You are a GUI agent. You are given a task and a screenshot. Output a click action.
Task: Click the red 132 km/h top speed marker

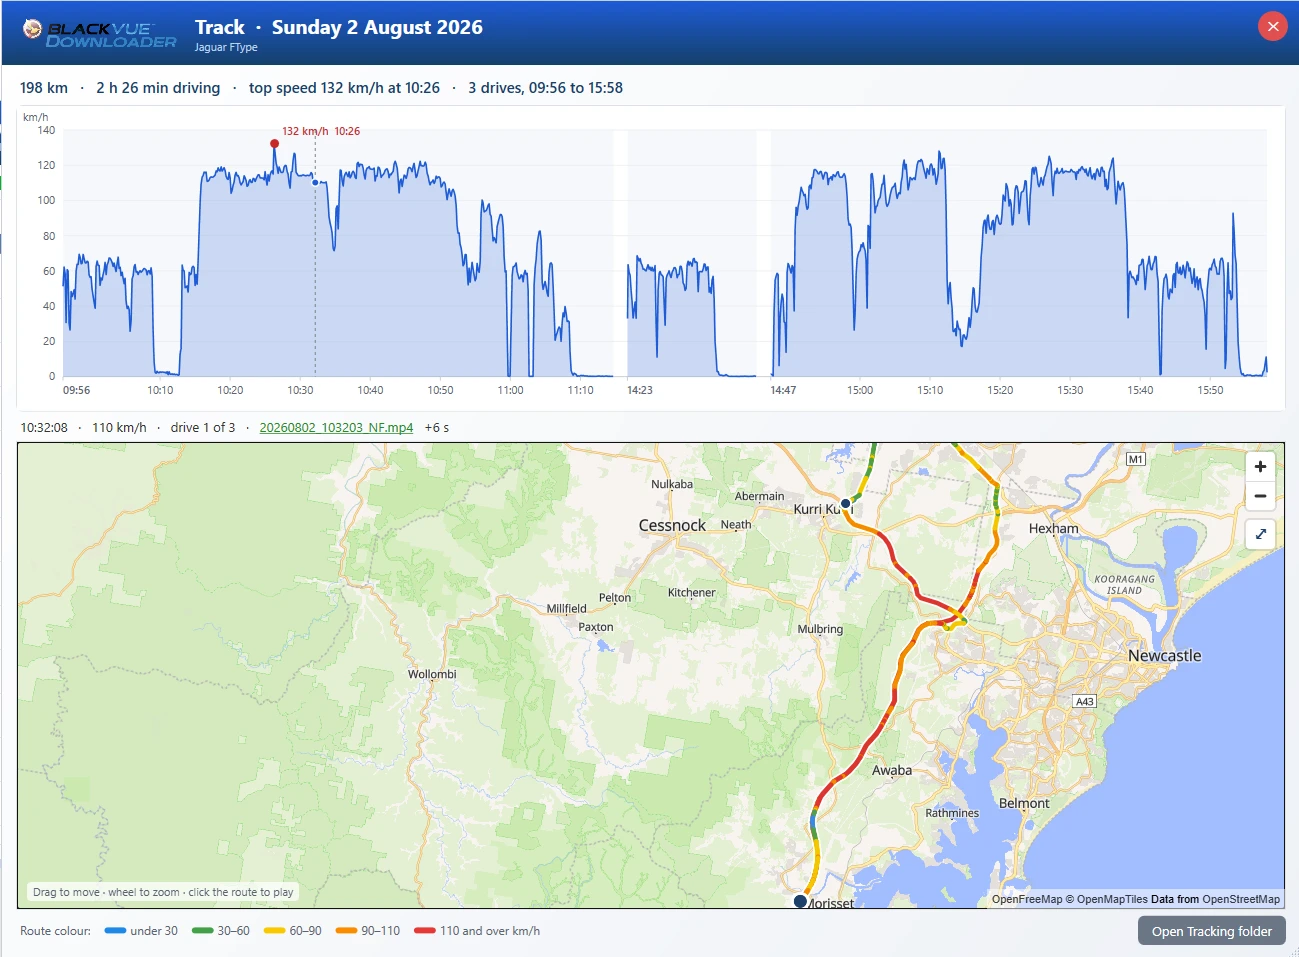pos(274,144)
